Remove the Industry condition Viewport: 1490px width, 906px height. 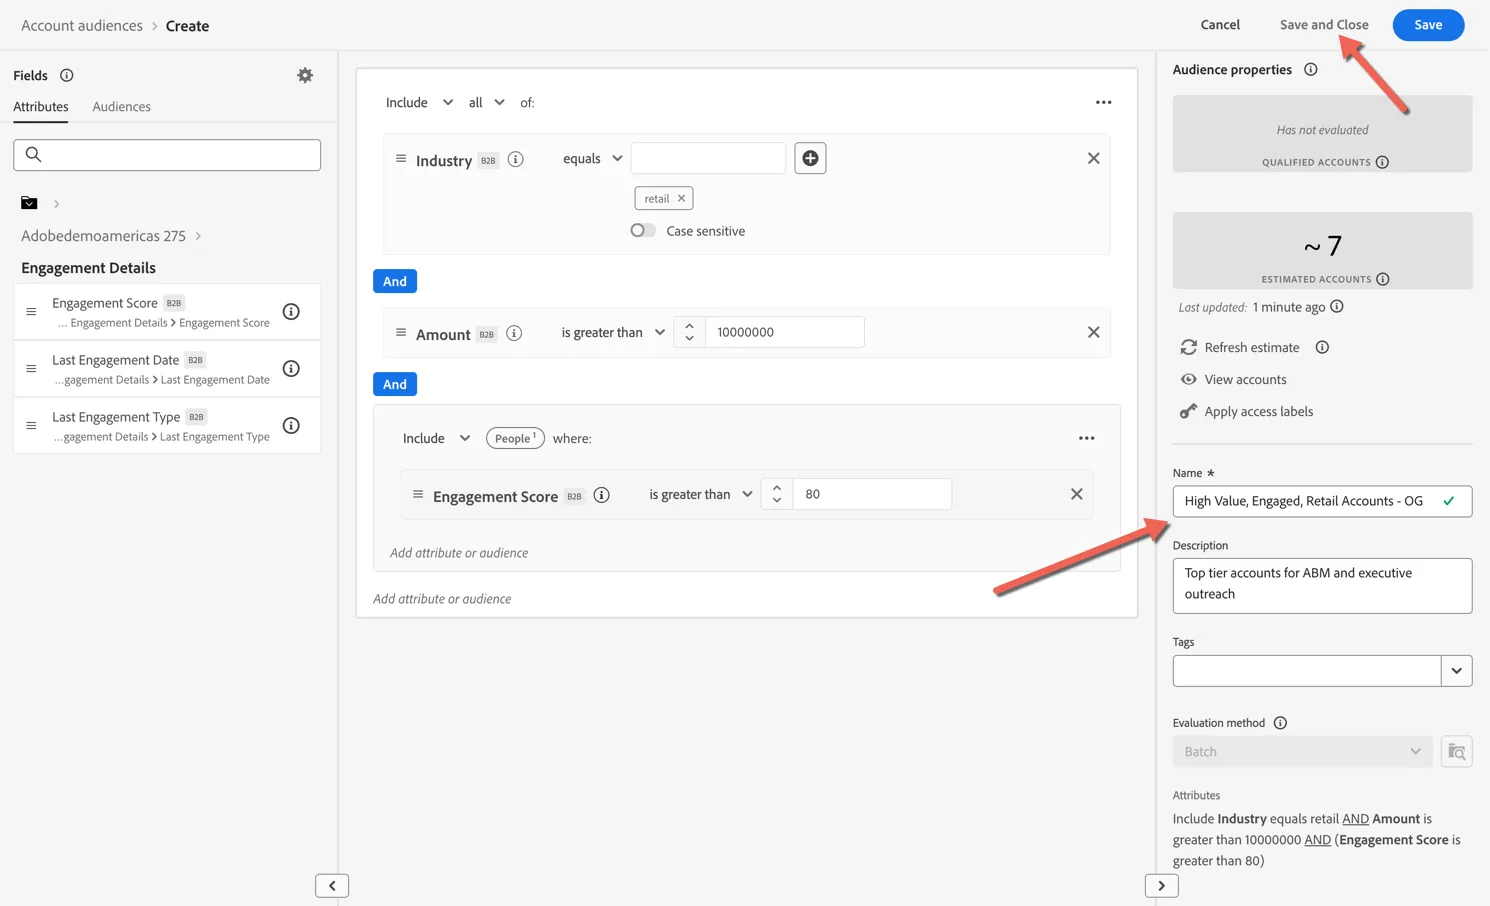pos(1093,158)
